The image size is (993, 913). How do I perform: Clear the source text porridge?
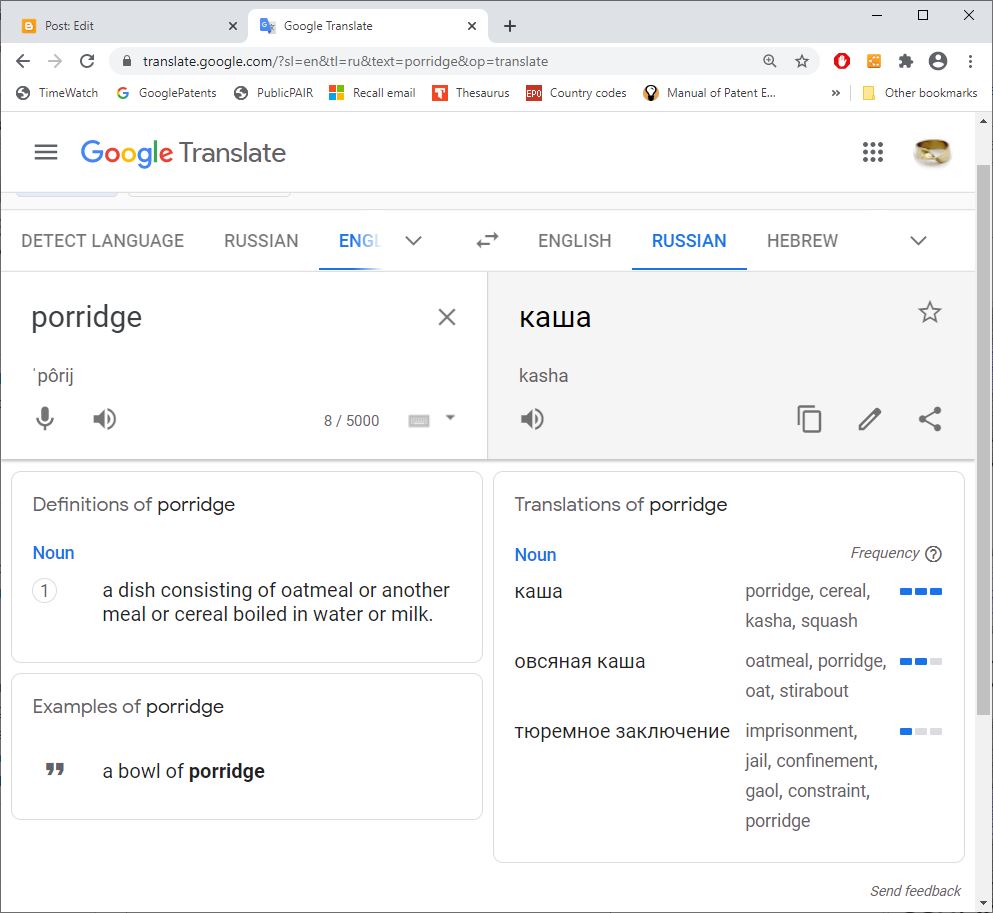(447, 317)
